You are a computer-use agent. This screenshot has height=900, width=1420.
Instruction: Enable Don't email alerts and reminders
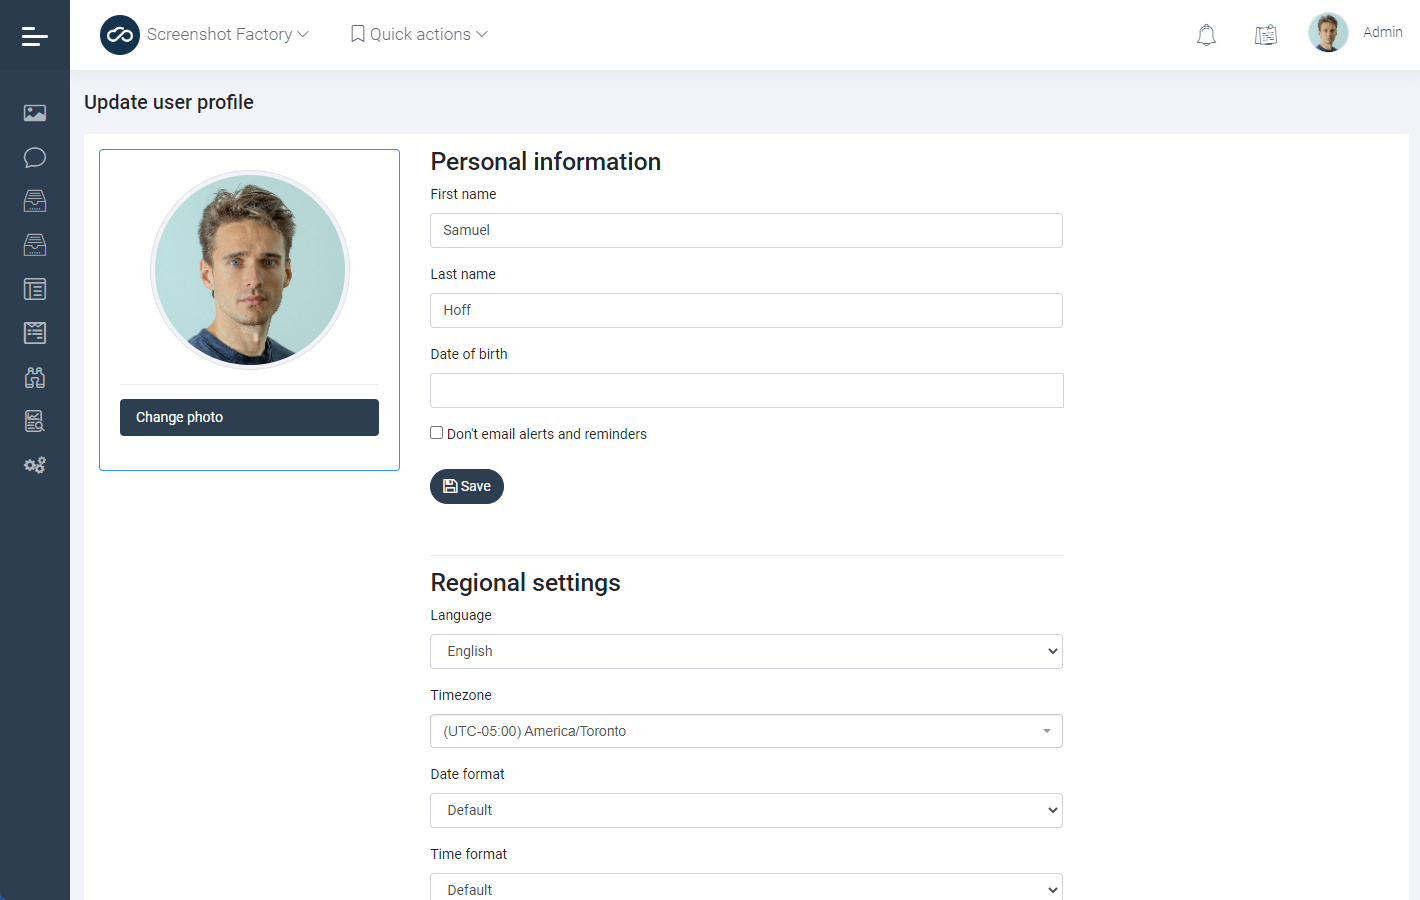(x=437, y=433)
